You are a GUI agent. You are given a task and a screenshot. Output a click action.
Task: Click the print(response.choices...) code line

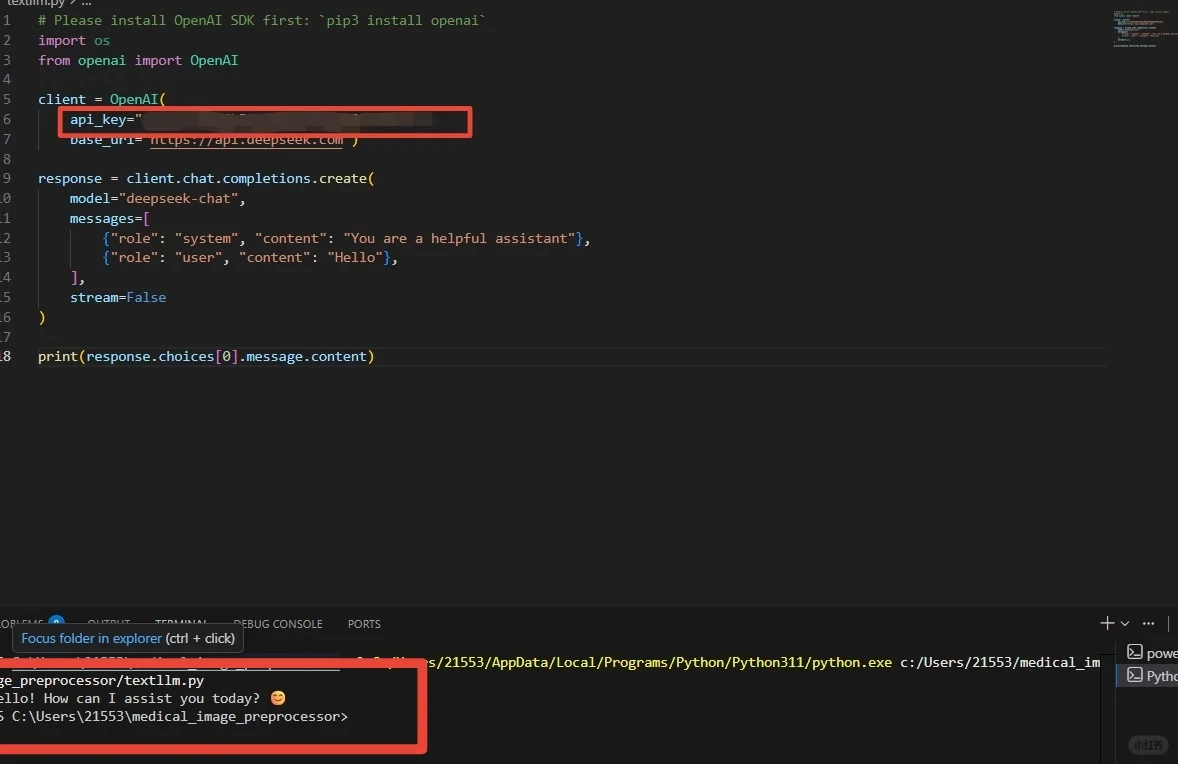[205, 357]
